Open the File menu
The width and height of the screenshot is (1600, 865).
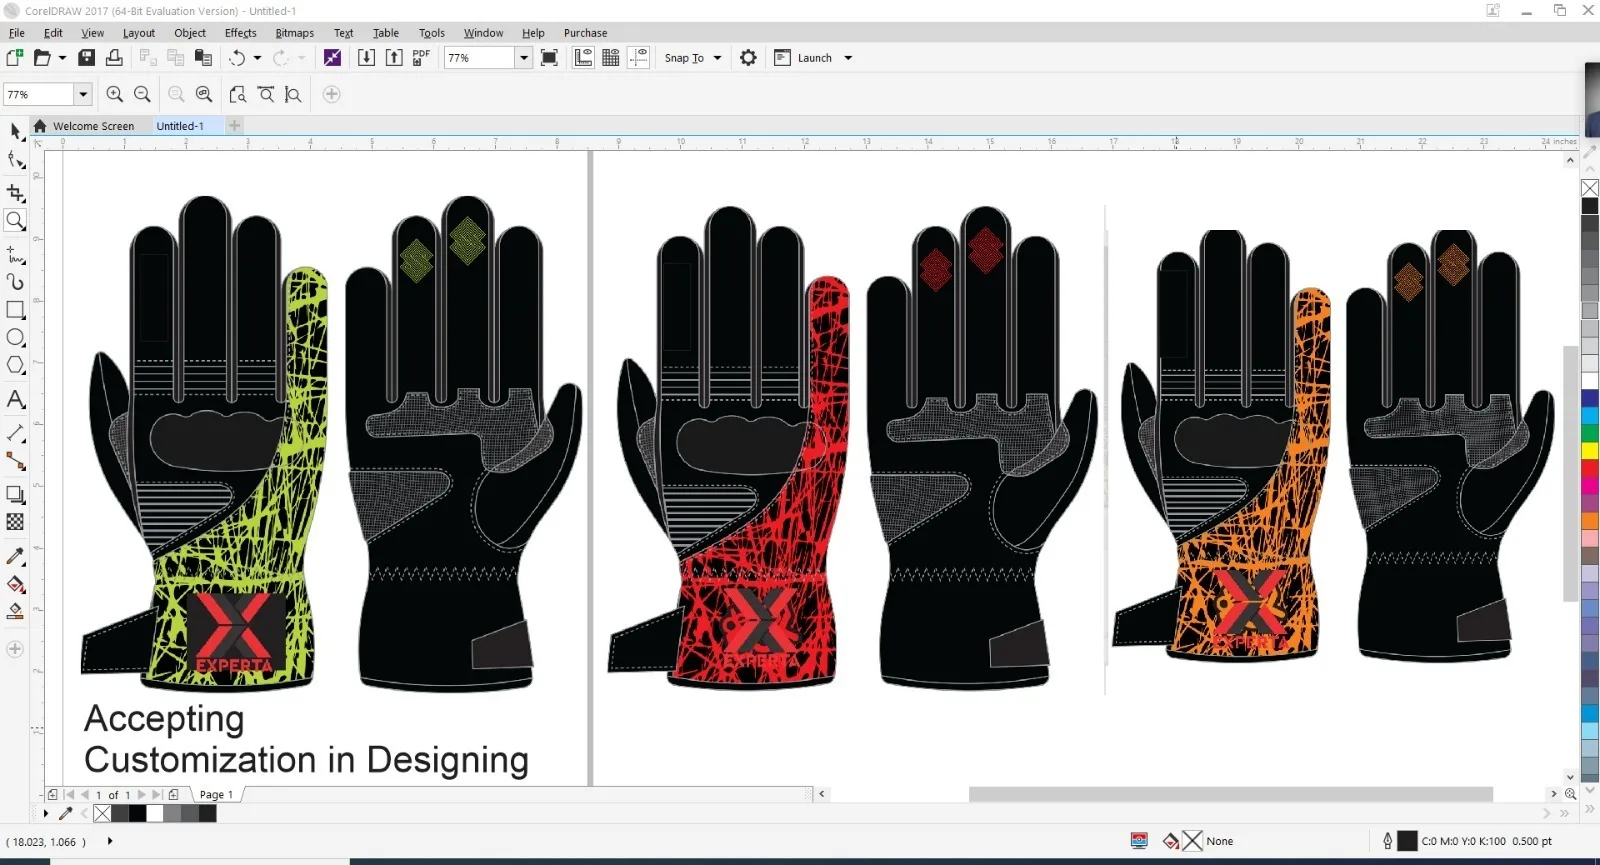(x=17, y=33)
